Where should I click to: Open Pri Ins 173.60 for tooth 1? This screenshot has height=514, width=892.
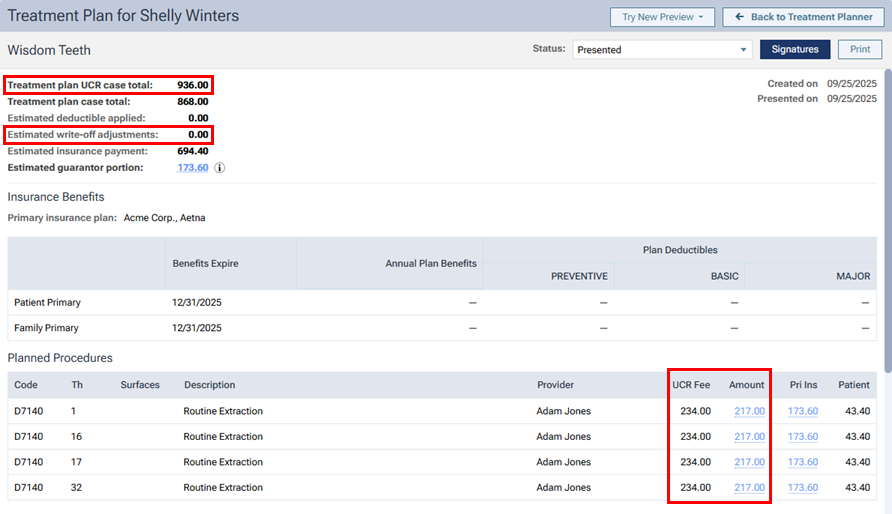point(802,411)
